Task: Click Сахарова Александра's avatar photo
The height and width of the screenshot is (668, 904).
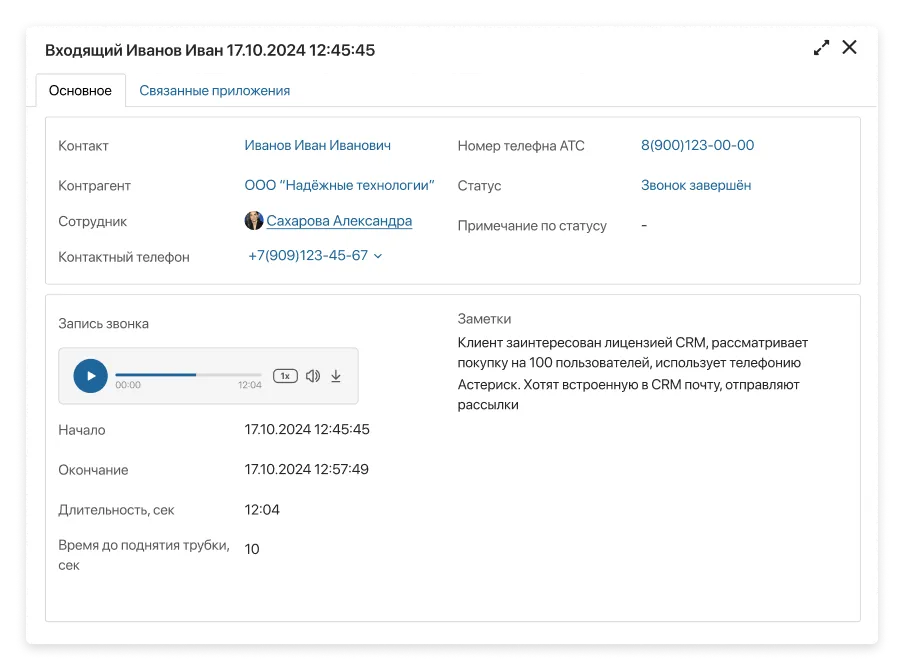Action: (254, 221)
